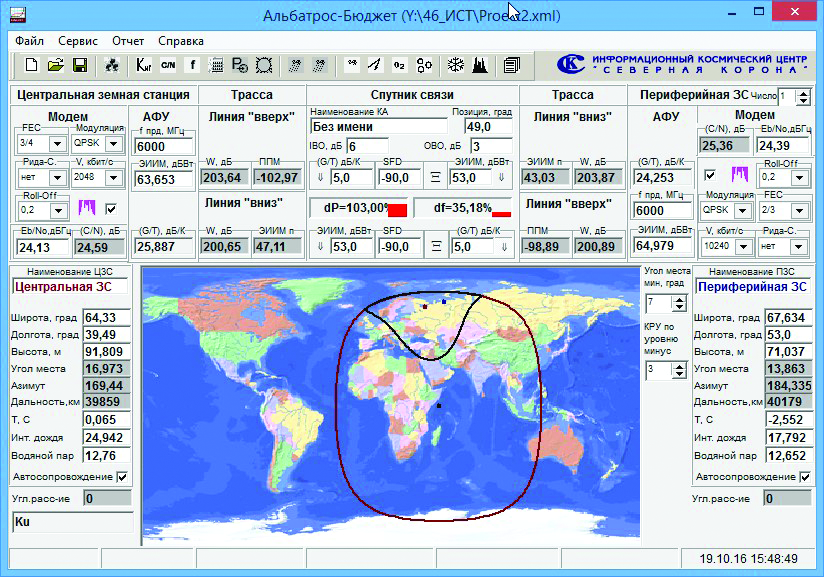The height and width of the screenshot is (577, 824).
Task: Open peripheral modem Roll-Off dropdown
Action: click(x=800, y=178)
